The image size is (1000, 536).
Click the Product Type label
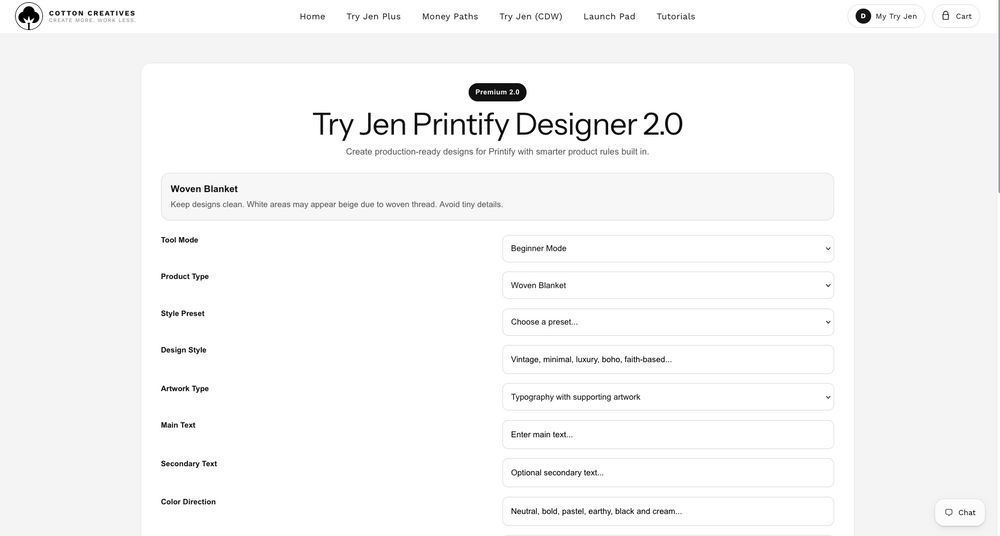(x=184, y=276)
